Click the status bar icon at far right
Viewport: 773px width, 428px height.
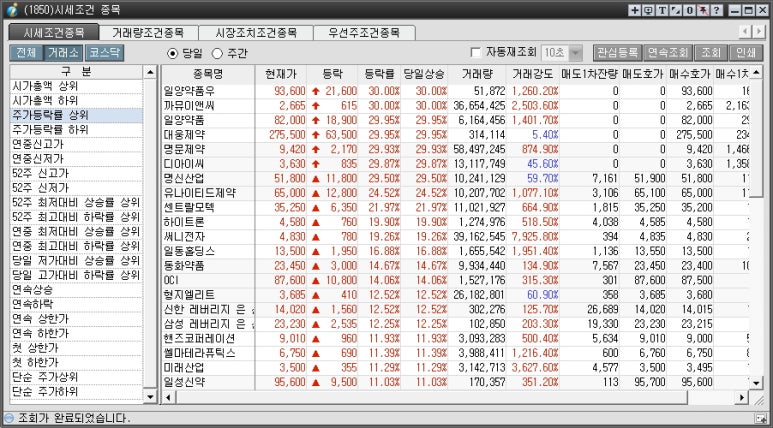click(x=761, y=418)
